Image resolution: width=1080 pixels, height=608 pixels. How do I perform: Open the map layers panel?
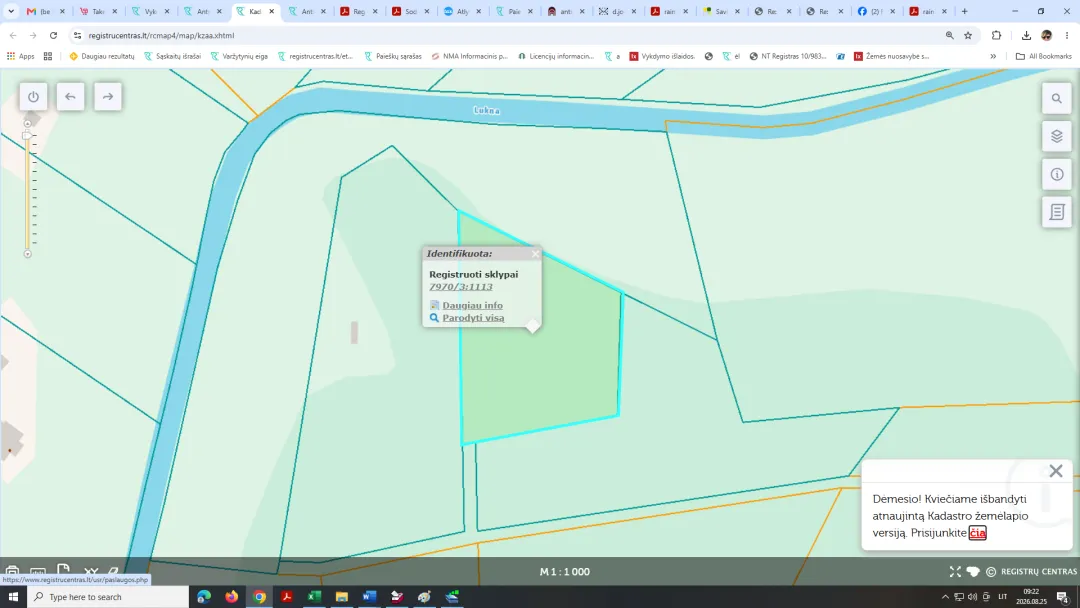pos(1057,136)
